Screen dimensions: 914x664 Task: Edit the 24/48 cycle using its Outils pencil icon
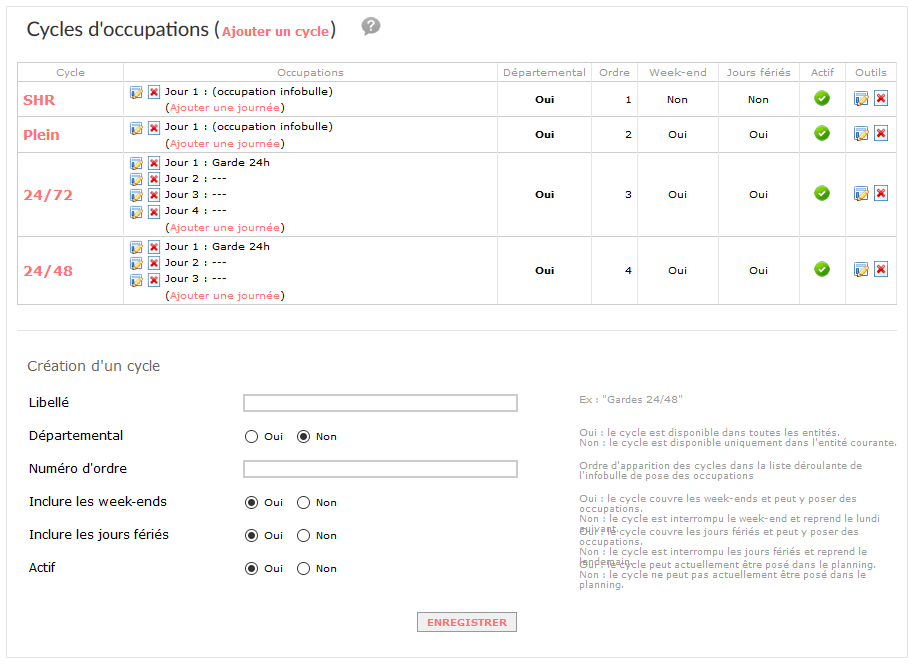click(861, 269)
